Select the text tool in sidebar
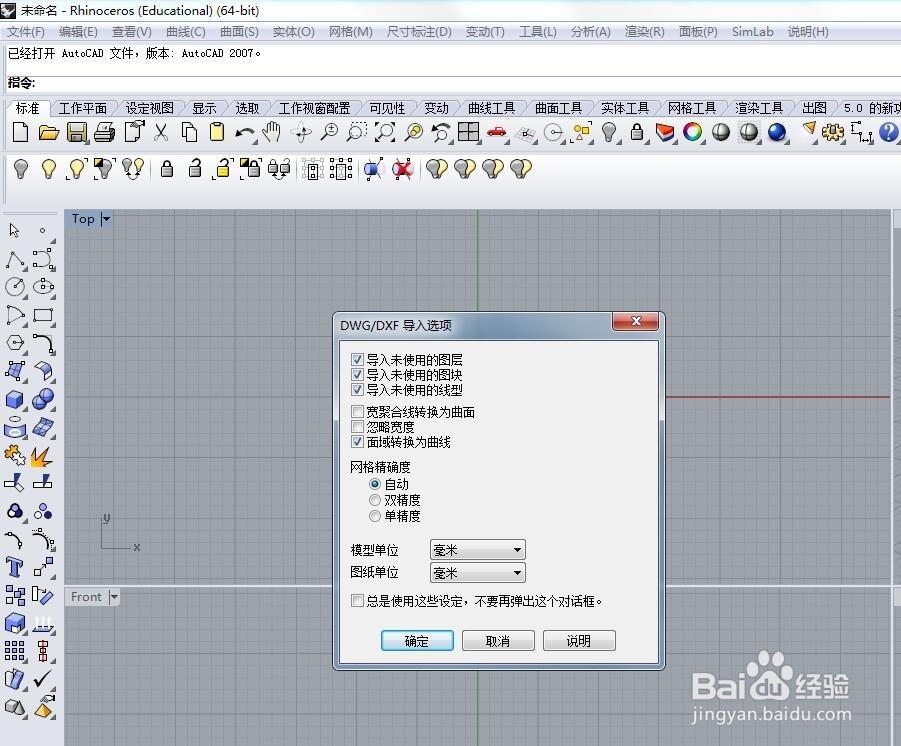 13,566
